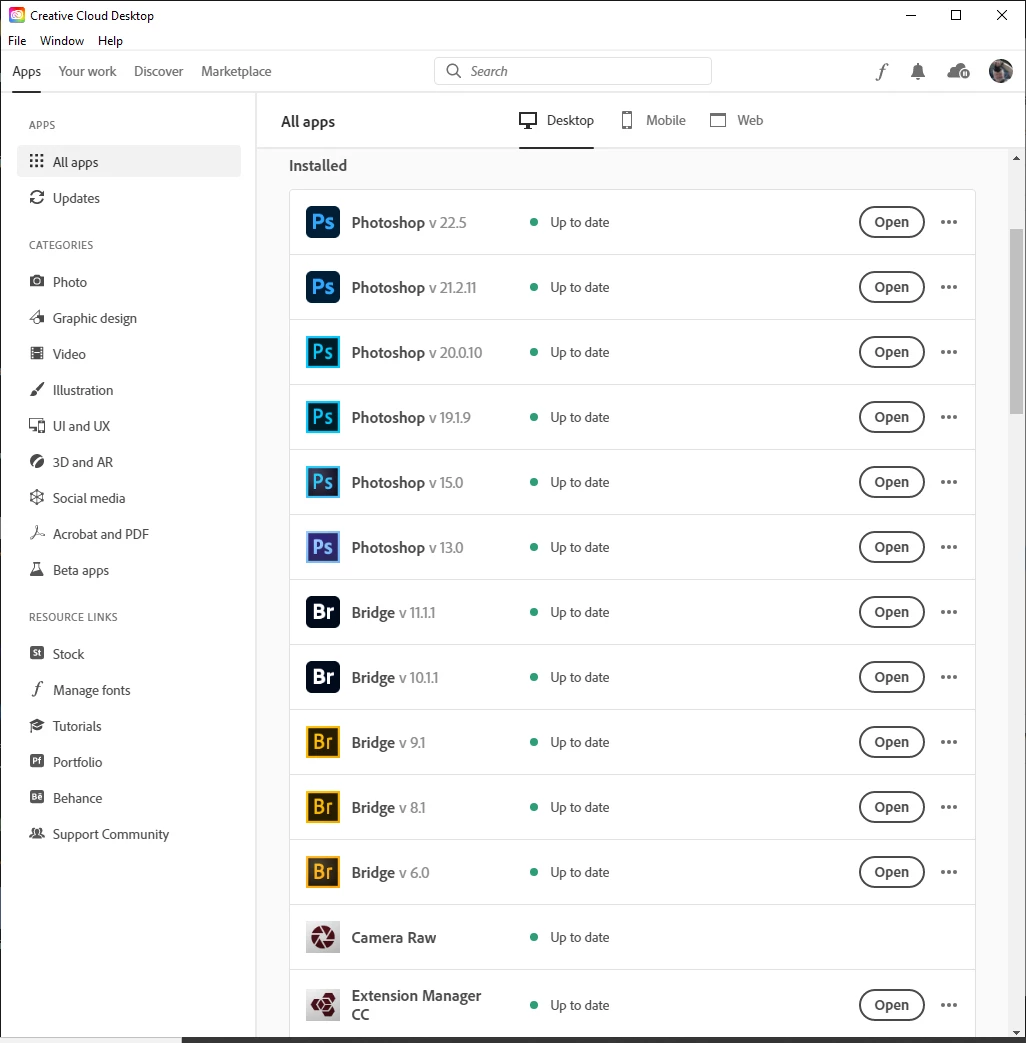This screenshot has width=1026, height=1043.
Task: Open more options for Extension Manager CC
Action: tap(949, 1005)
